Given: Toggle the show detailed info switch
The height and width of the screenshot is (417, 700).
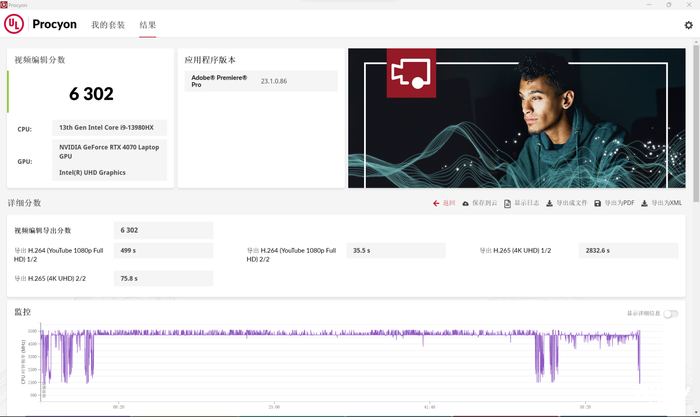Looking at the screenshot, I should pyautogui.click(x=671, y=314).
